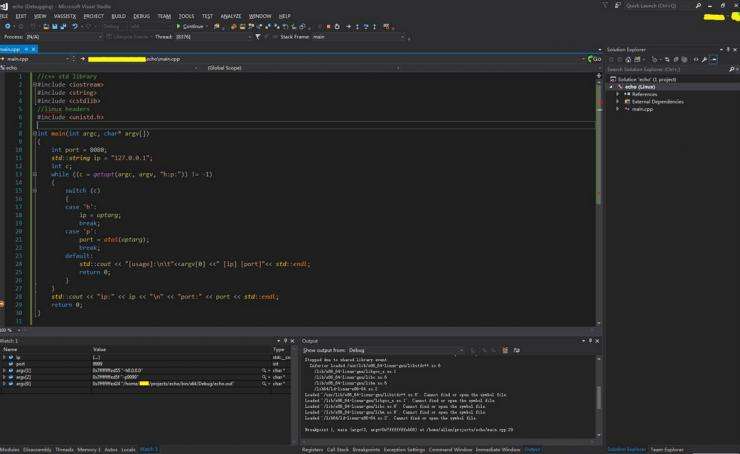The width and height of the screenshot is (740, 454).
Task: Open the TOOLS menu
Action: coord(186,16)
